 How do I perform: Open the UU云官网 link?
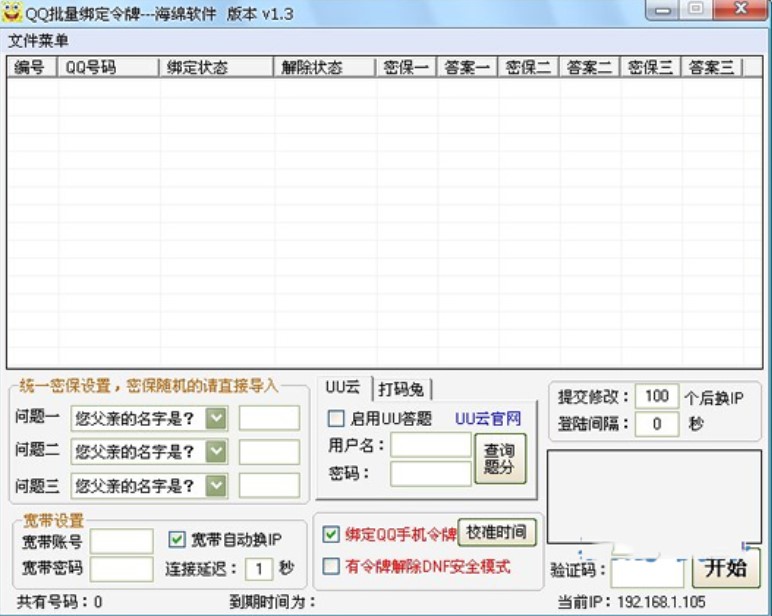tap(488, 419)
